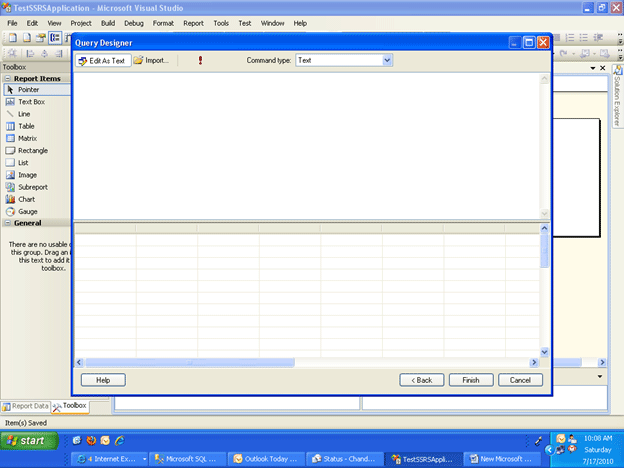Select the Pointer tool in Toolbox
624x468 pixels.
(x=37, y=90)
